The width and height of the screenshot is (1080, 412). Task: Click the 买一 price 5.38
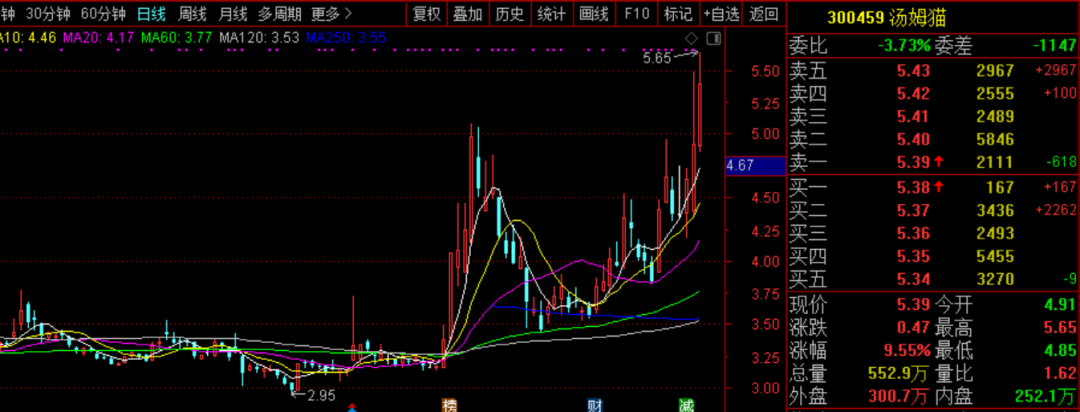(913, 187)
